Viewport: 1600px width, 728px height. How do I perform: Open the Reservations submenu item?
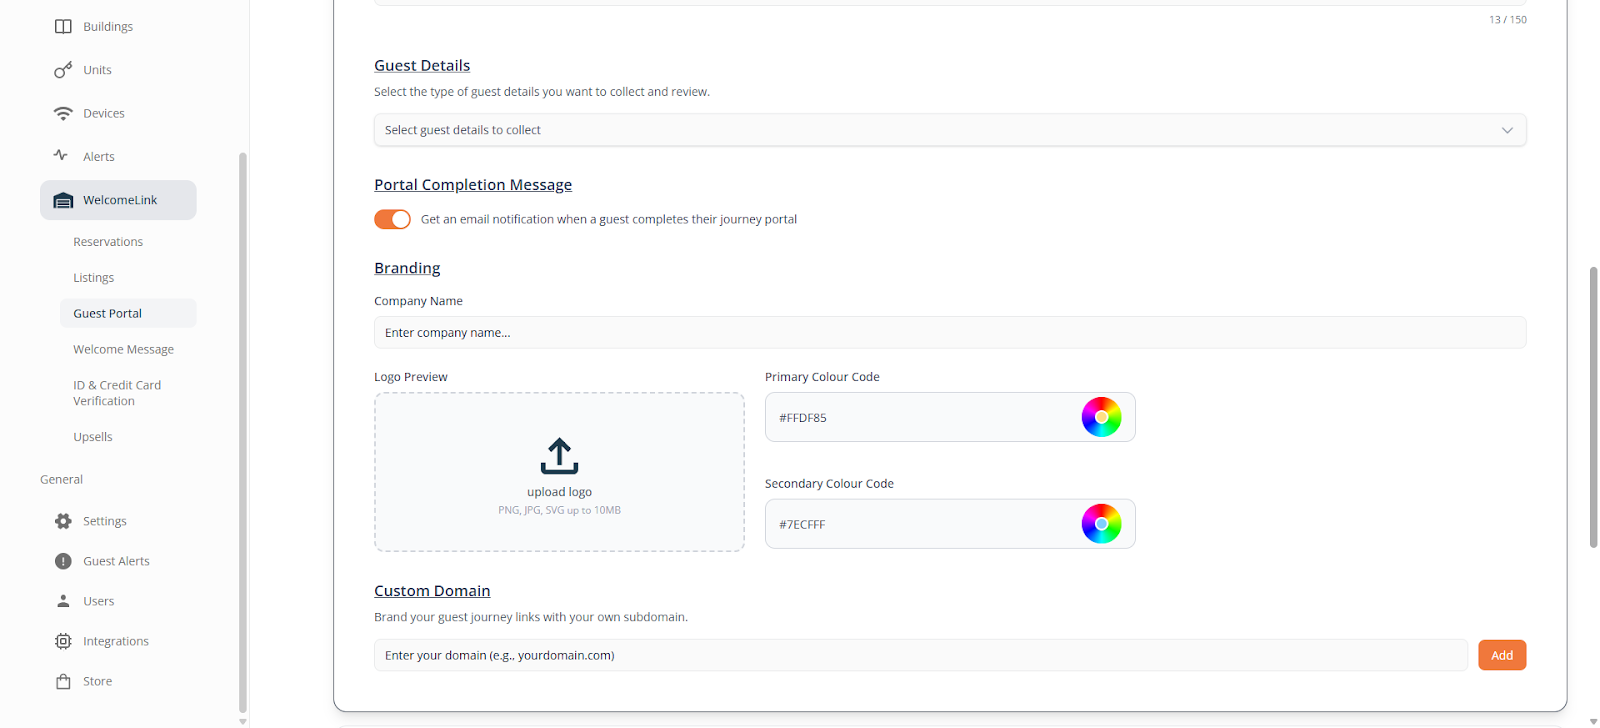pos(108,242)
